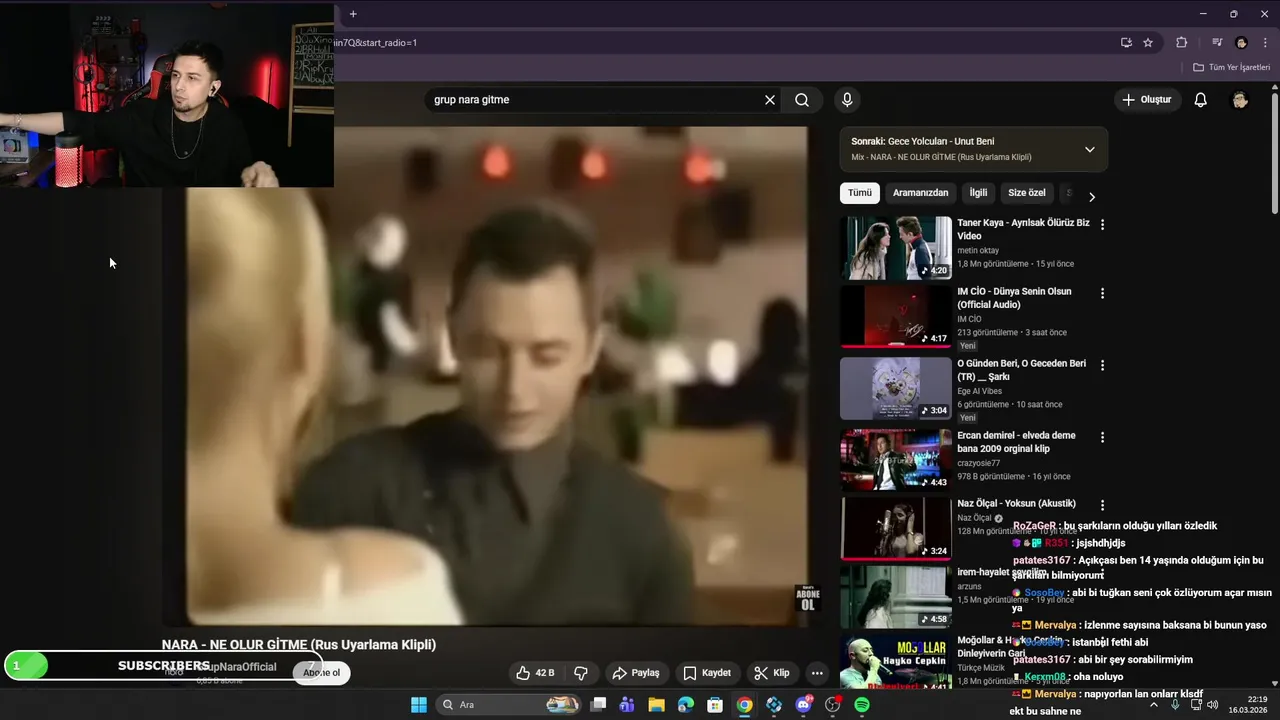Open Microsoft Edge from taskbar
This screenshot has height=720, width=1280.
pos(686,705)
